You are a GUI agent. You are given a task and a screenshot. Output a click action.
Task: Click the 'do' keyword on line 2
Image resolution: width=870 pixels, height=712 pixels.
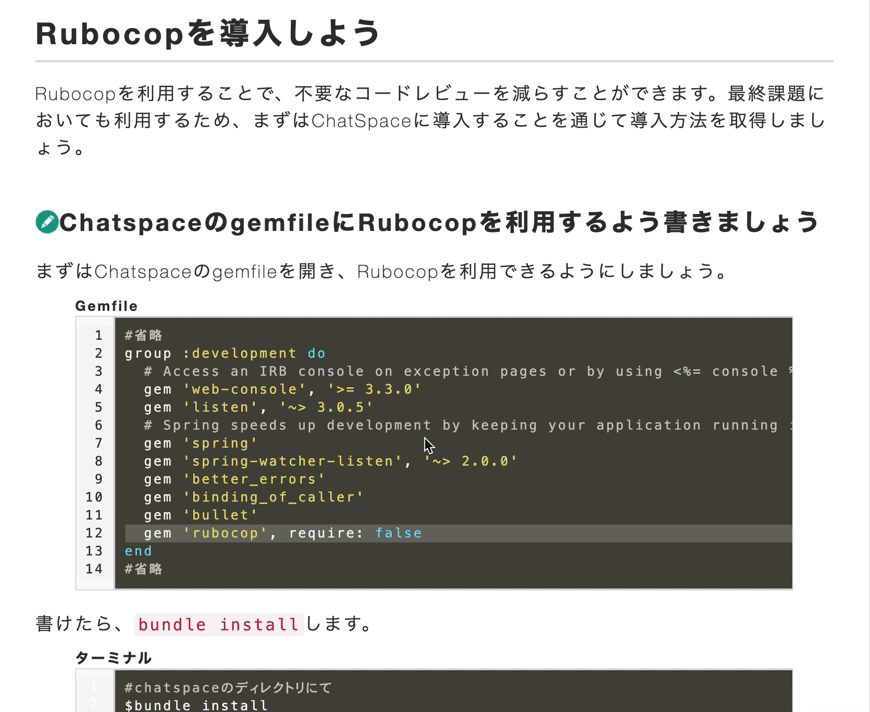point(316,354)
